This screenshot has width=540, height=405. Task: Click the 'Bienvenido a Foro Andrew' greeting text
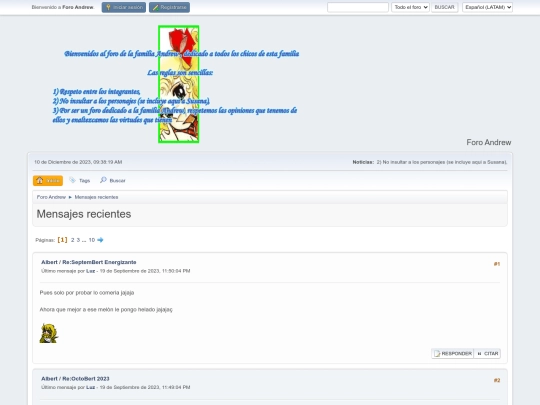click(x=63, y=7)
